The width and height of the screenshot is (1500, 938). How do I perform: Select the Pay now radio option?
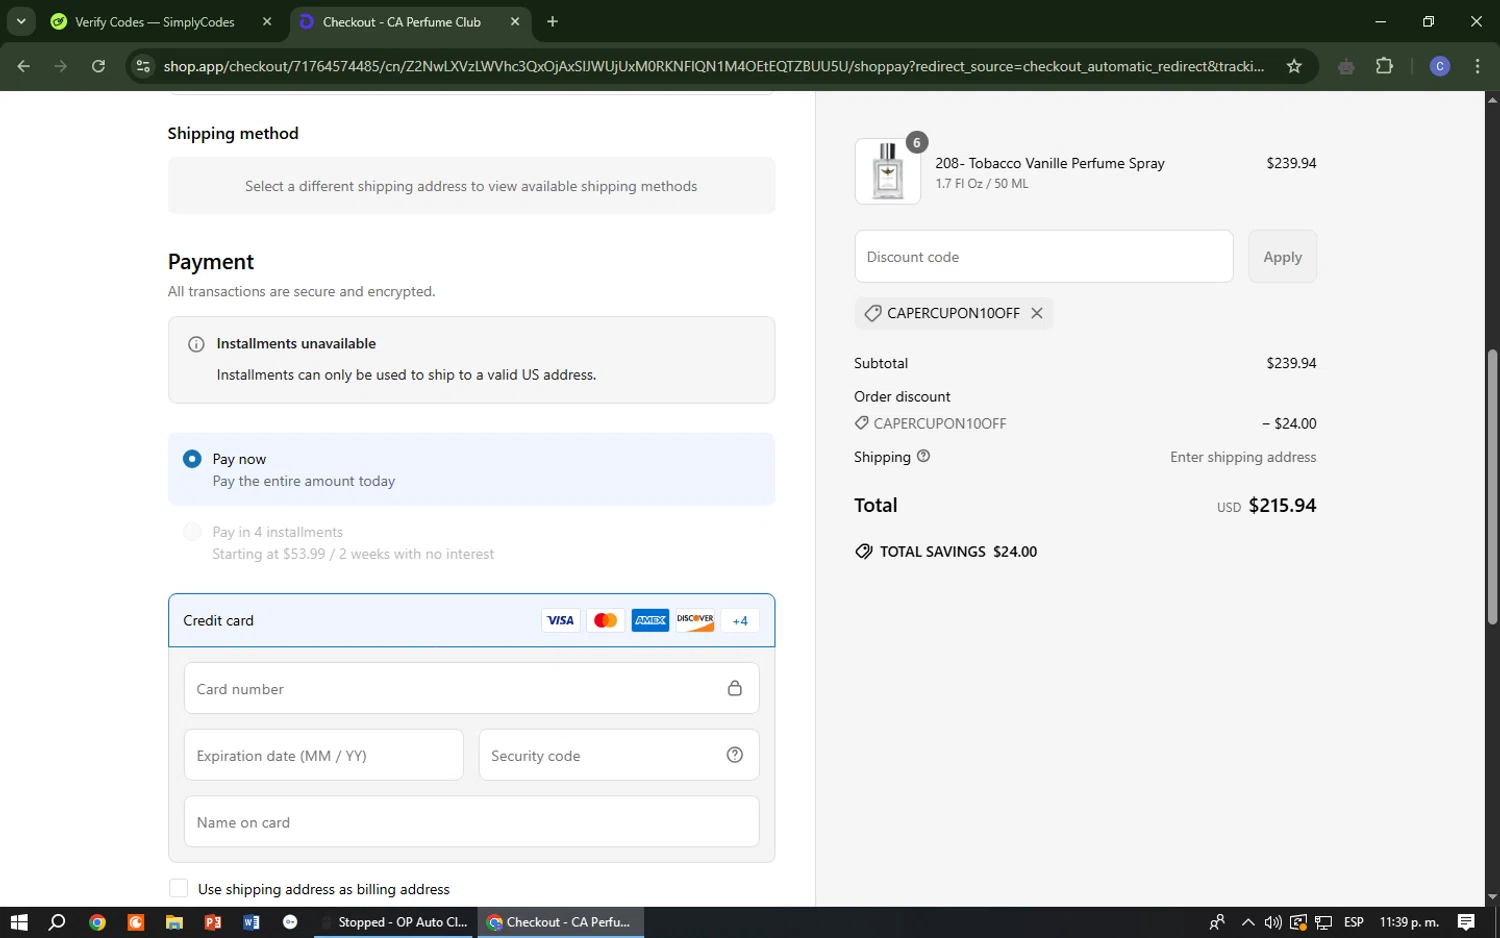click(192, 459)
